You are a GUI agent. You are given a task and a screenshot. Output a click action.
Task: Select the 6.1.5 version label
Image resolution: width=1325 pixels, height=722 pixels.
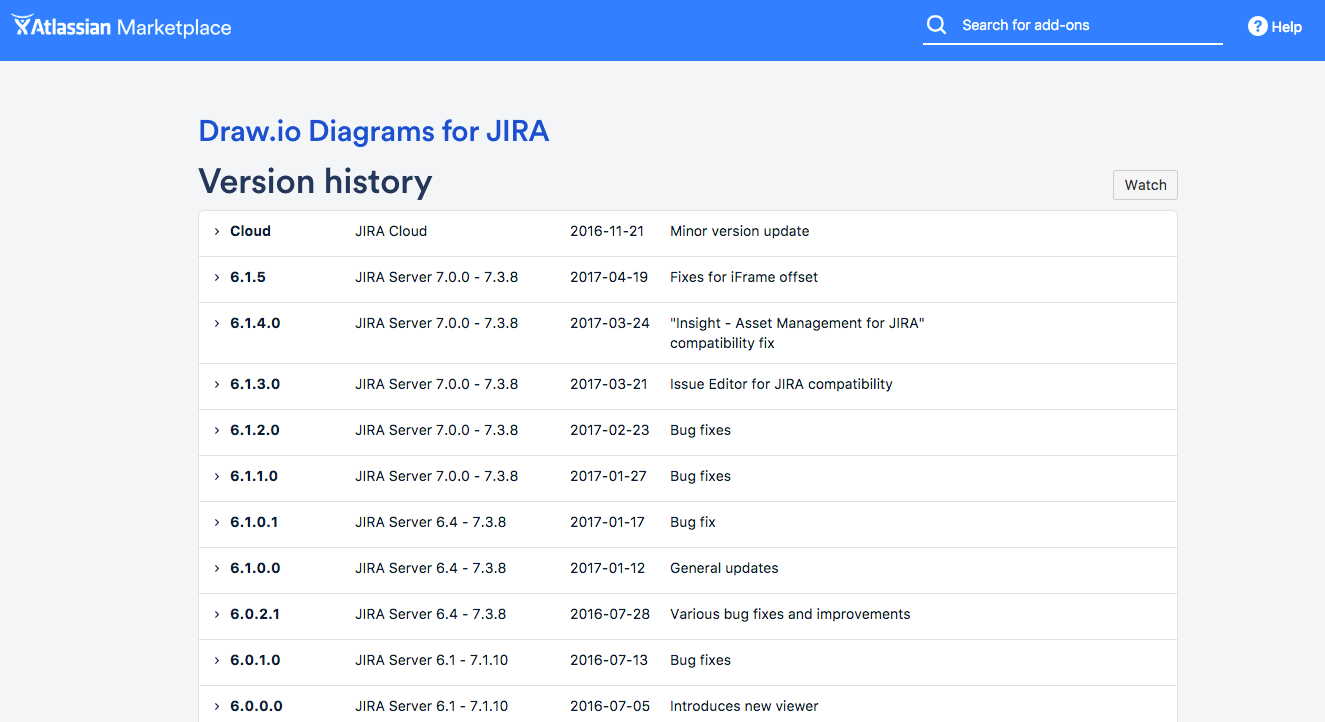[x=248, y=277]
